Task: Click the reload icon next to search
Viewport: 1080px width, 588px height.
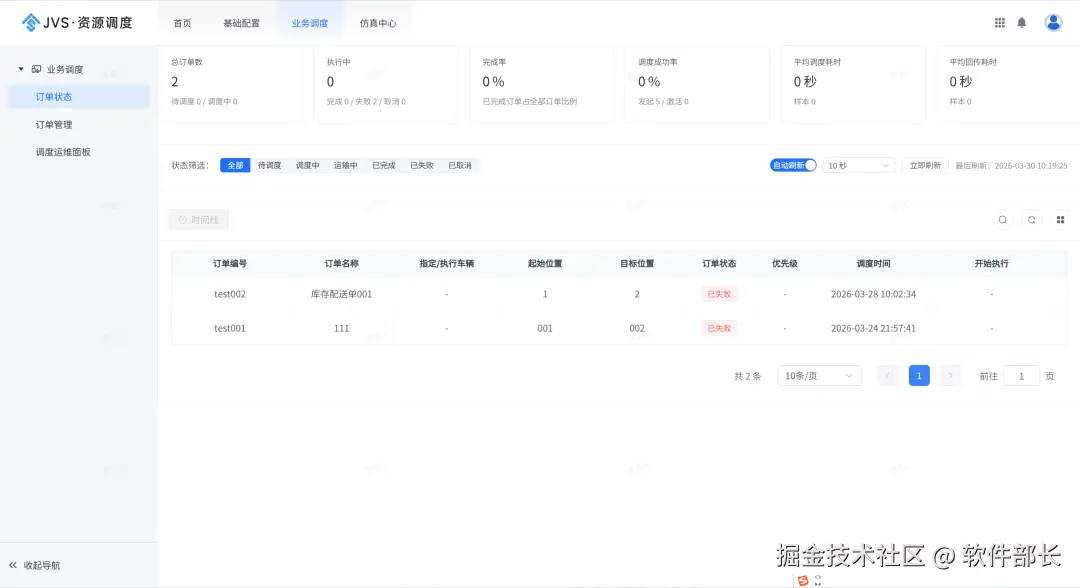Action: pos(1031,219)
